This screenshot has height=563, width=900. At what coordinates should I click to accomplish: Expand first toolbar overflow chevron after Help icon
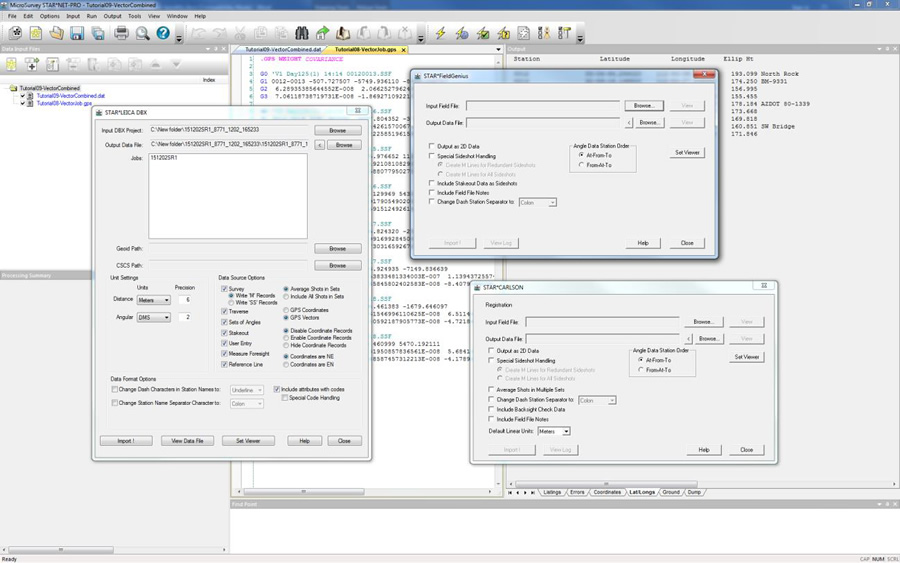point(179,38)
